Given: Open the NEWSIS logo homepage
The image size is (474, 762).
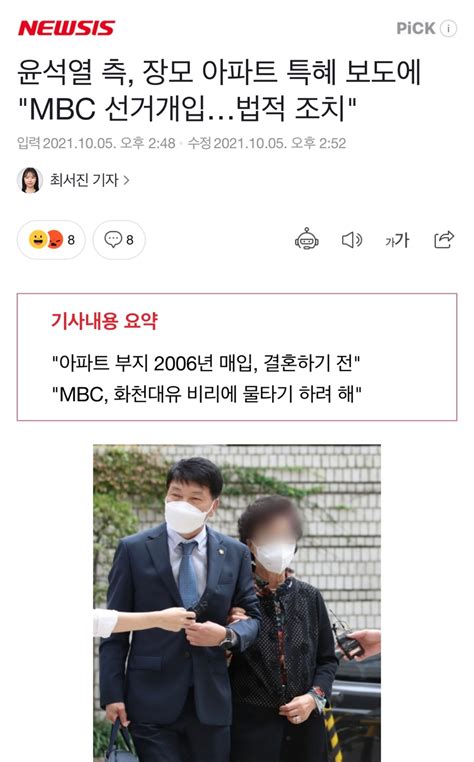Looking at the screenshot, I should (x=66, y=28).
